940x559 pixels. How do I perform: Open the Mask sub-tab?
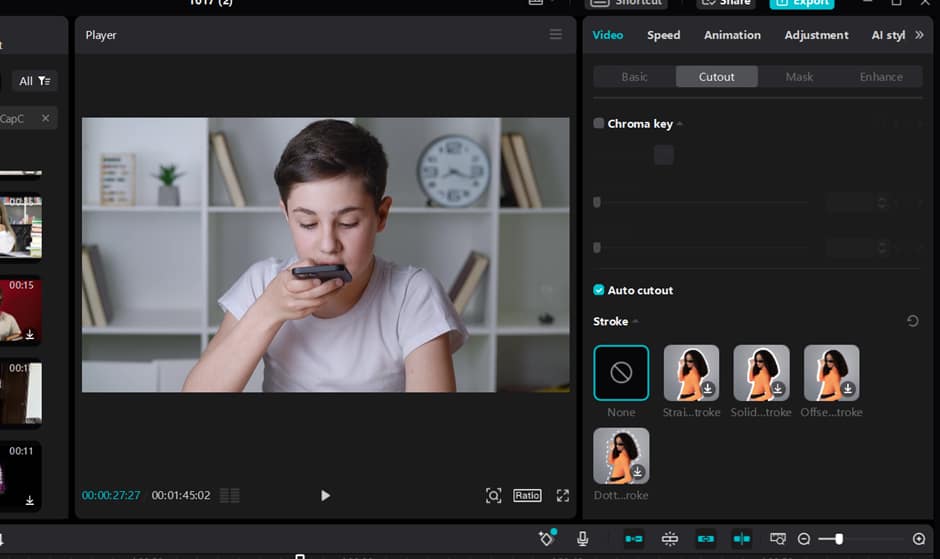(x=799, y=77)
